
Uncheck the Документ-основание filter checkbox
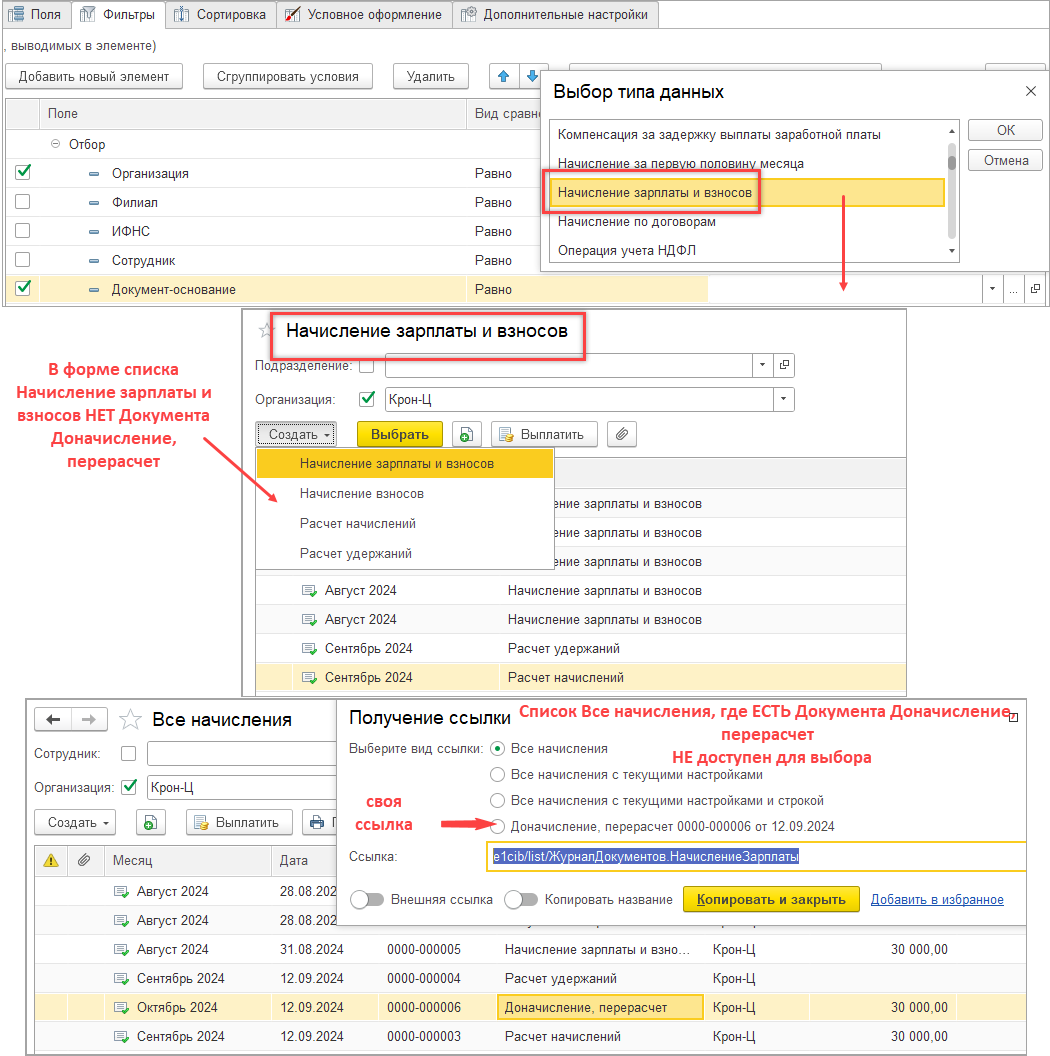23,288
